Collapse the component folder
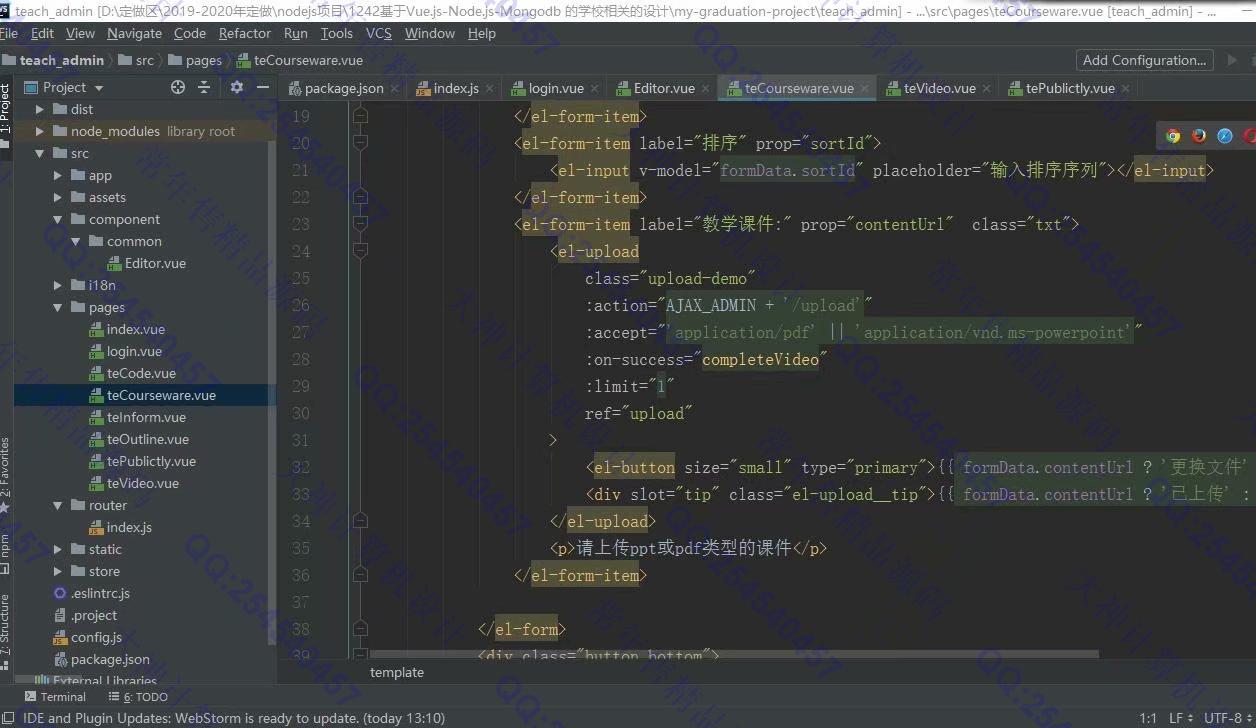The width and height of the screenshot is (1256, 728). (58, 219)
